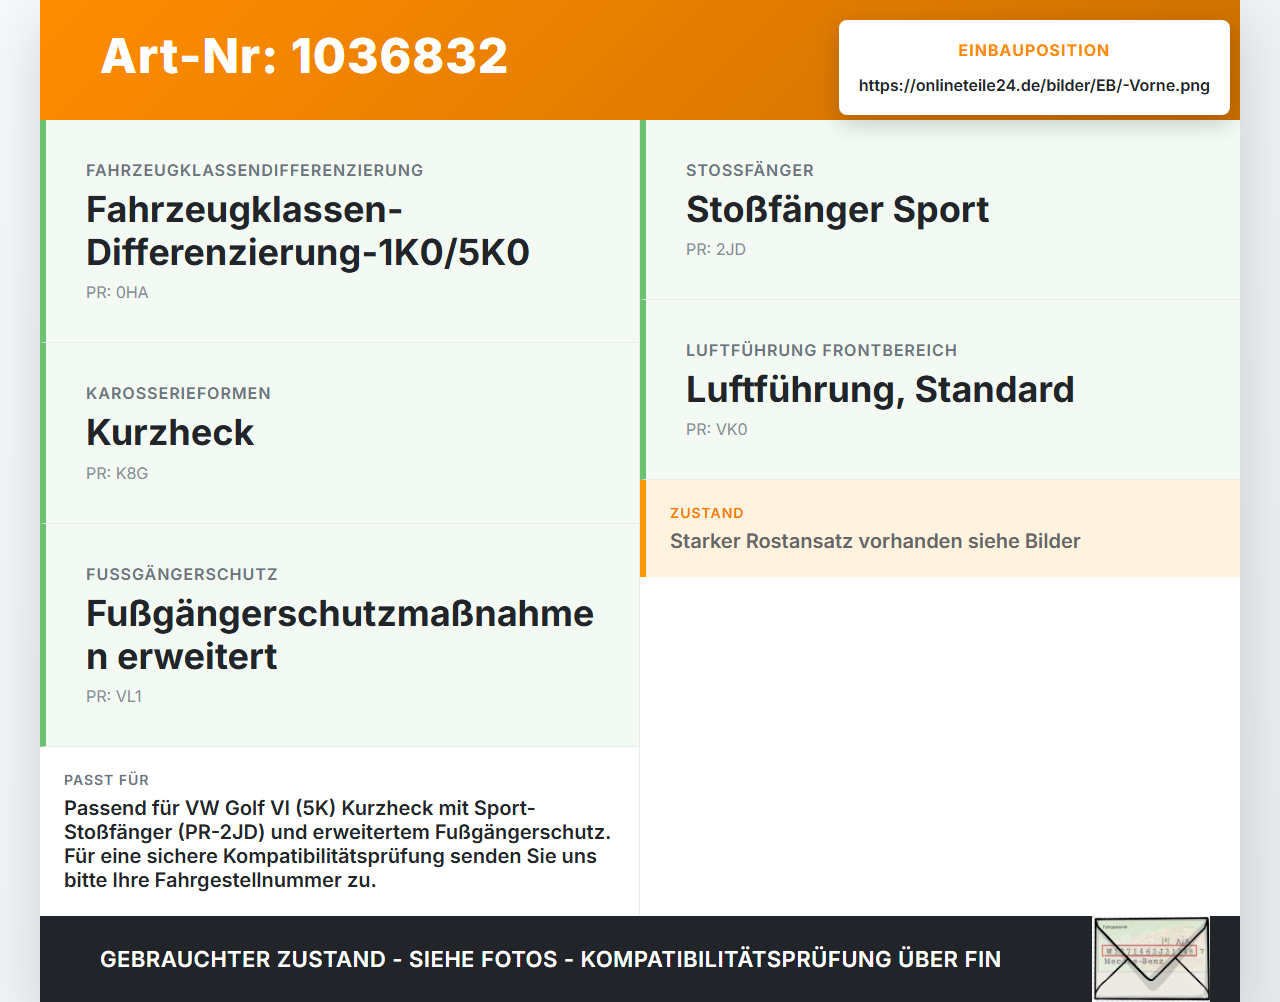Click the Art-Nr: 1036832 heading
The width and height of the screenshot is (1280, 1002).
[x=304, y=56]
